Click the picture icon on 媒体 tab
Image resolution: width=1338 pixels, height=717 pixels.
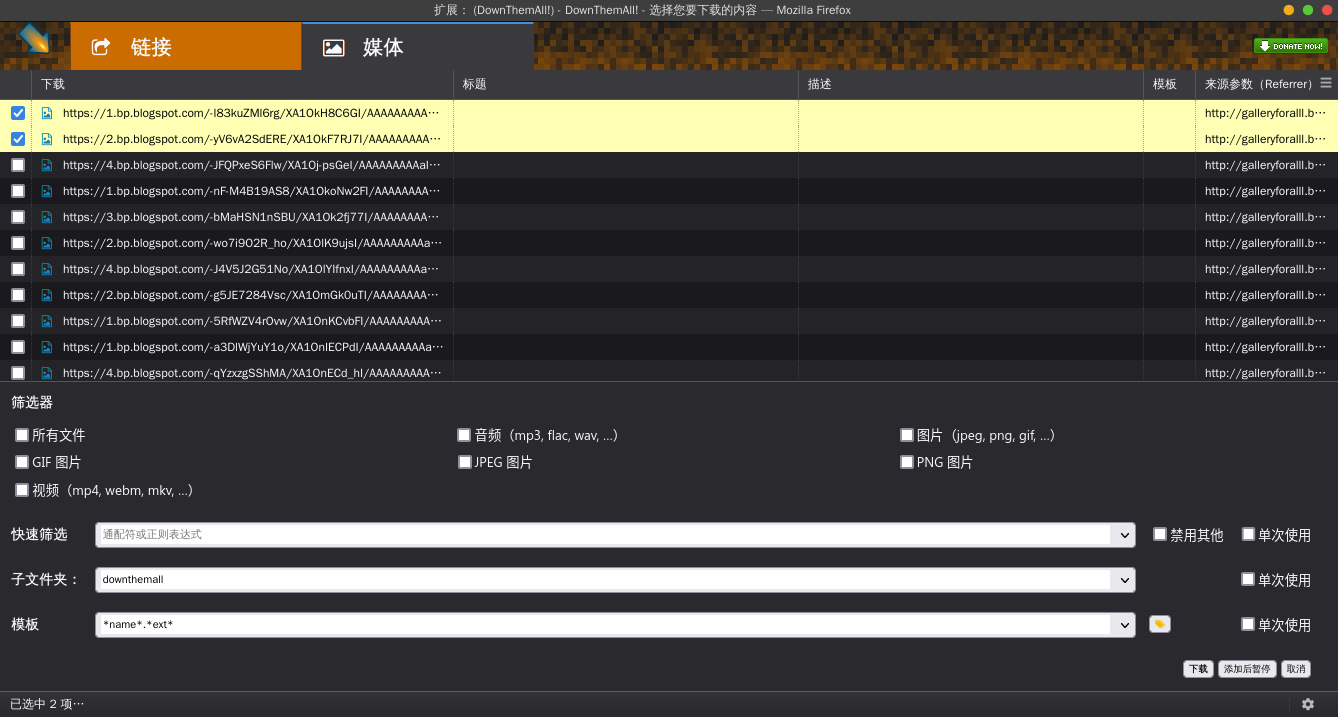coord(334,47)
